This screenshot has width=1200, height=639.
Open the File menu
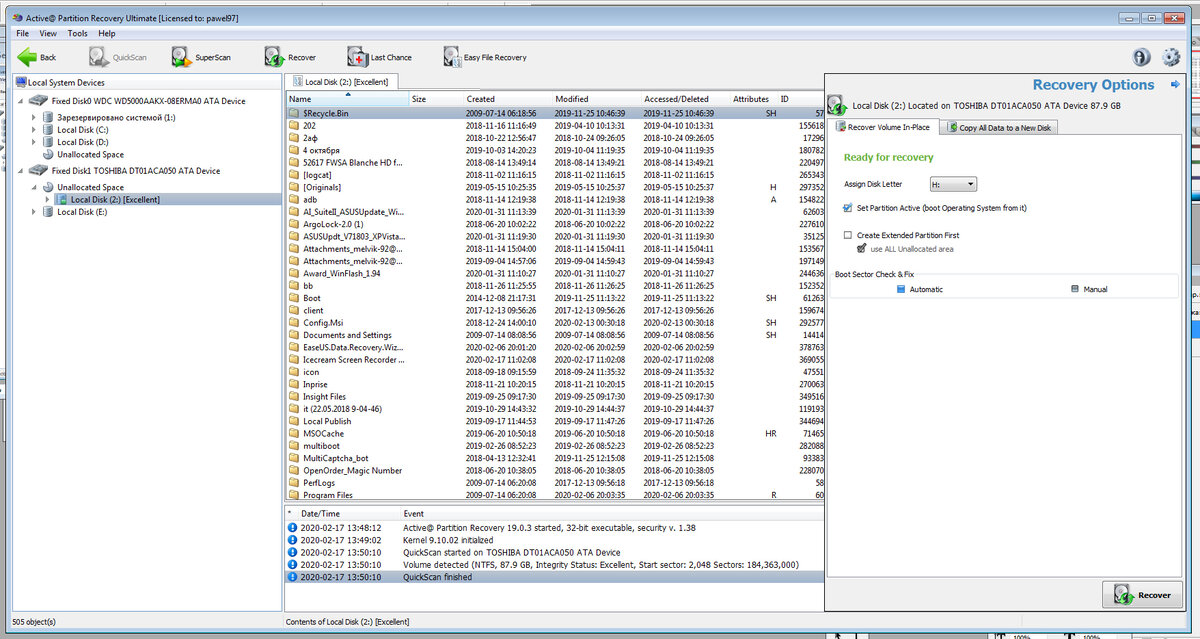coord(22,33)
